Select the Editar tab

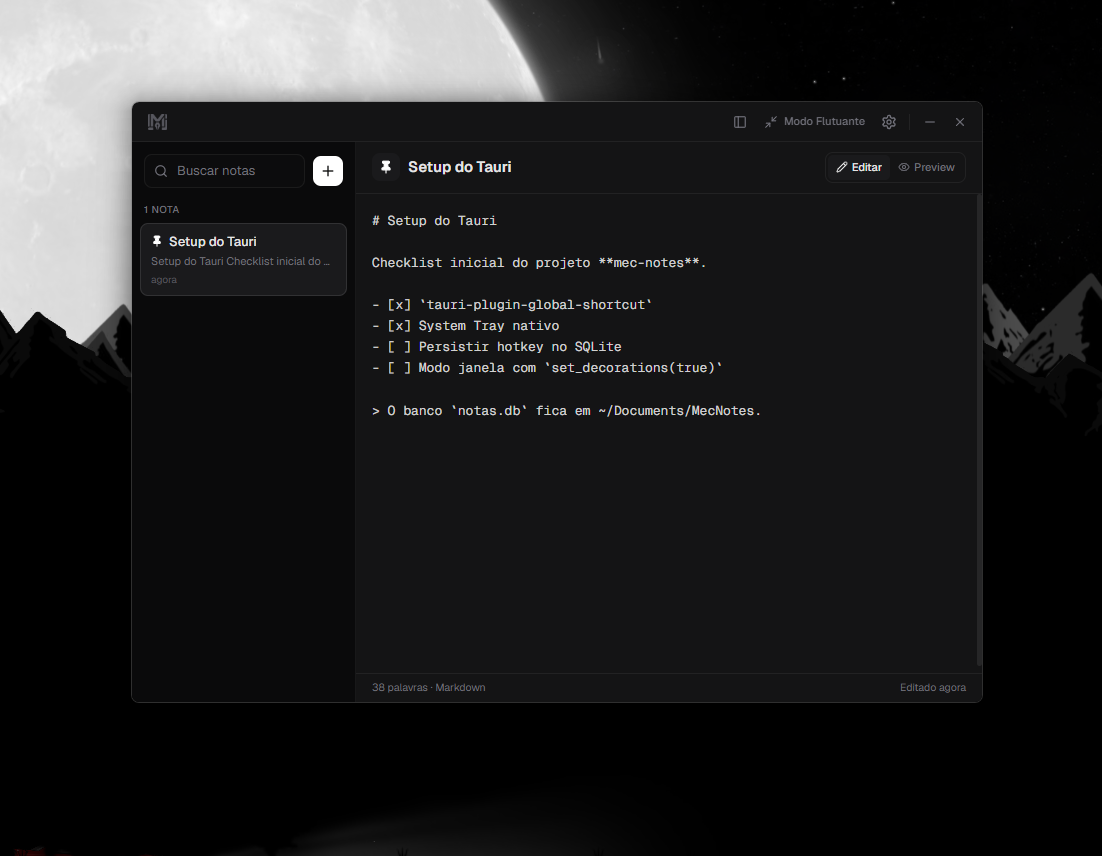[859, 167]
